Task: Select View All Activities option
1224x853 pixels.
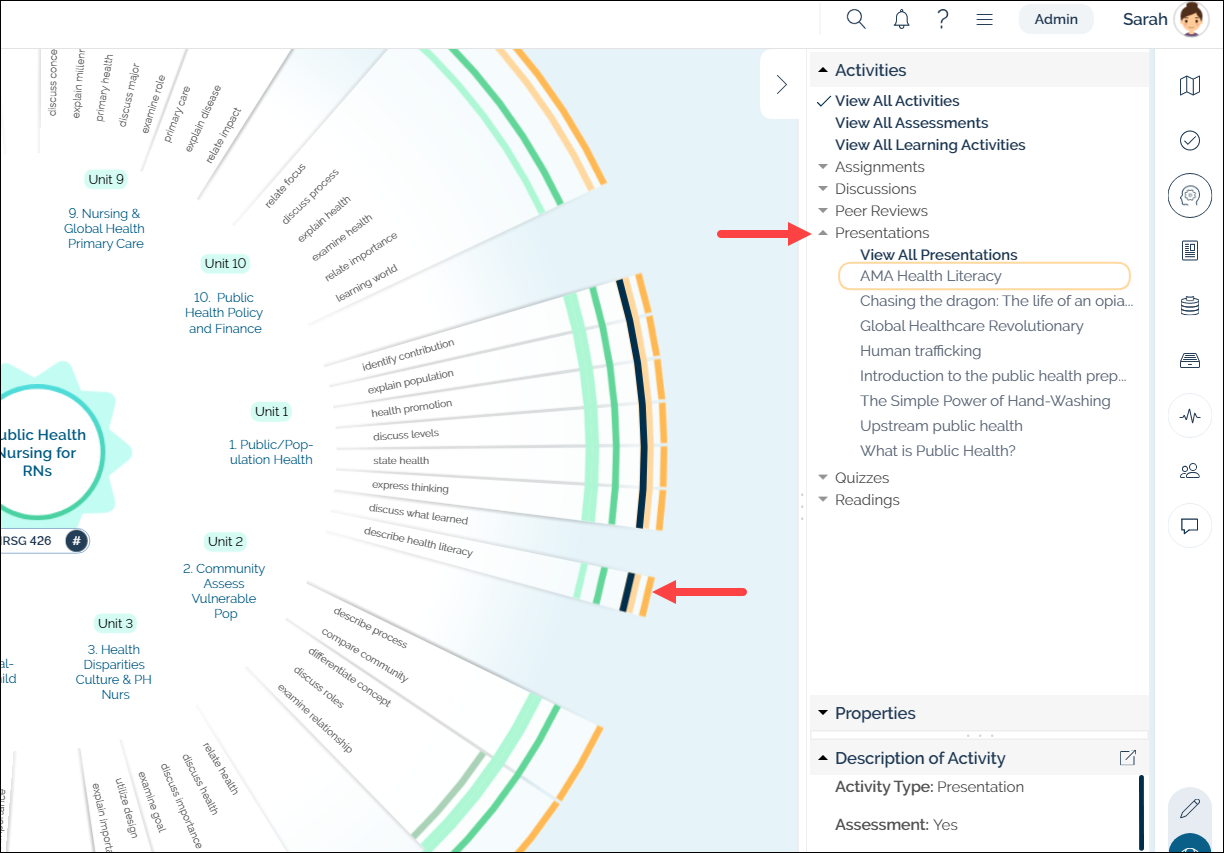Action: [897, 101]
